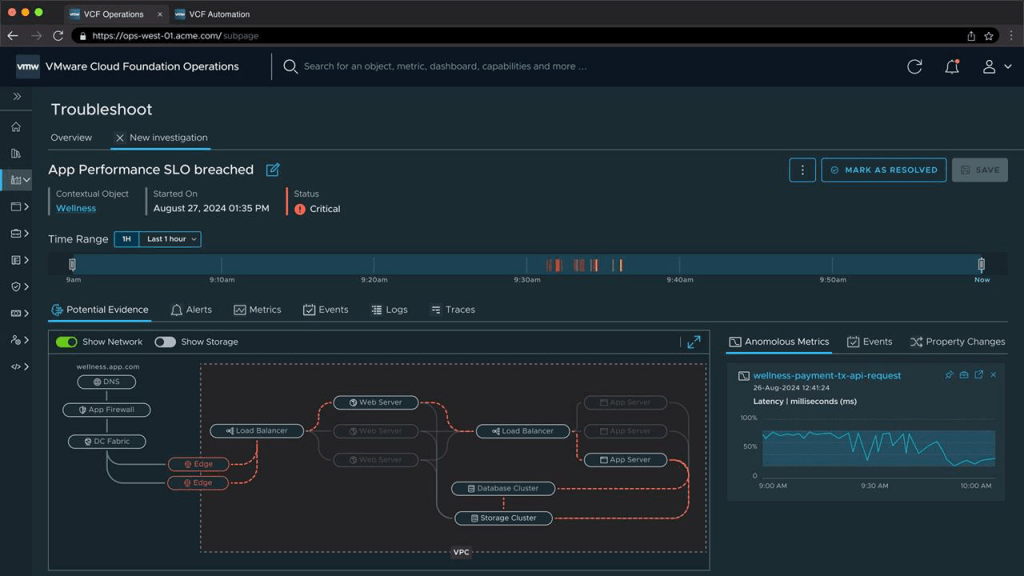
Task: Pin the wellness-payment metric card
Action: pos(949,375)
